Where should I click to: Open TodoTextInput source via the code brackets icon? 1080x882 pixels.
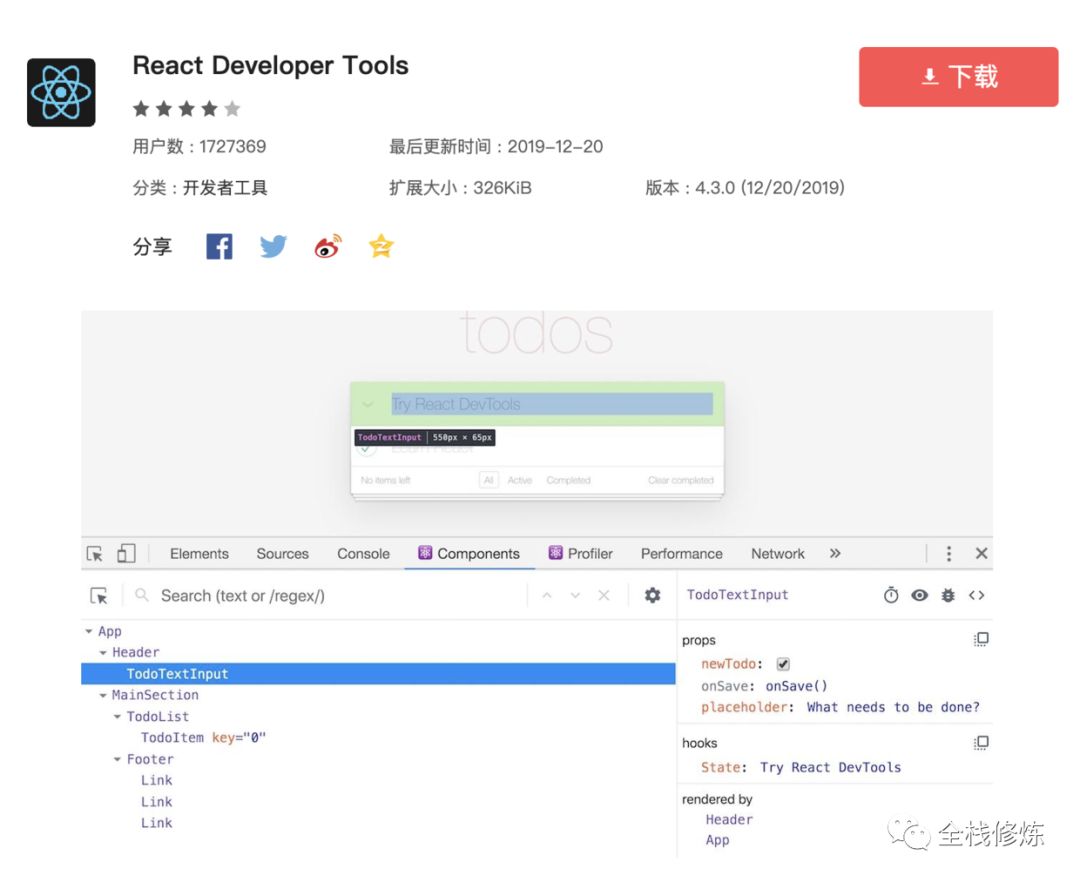click(x=977, y=595)
